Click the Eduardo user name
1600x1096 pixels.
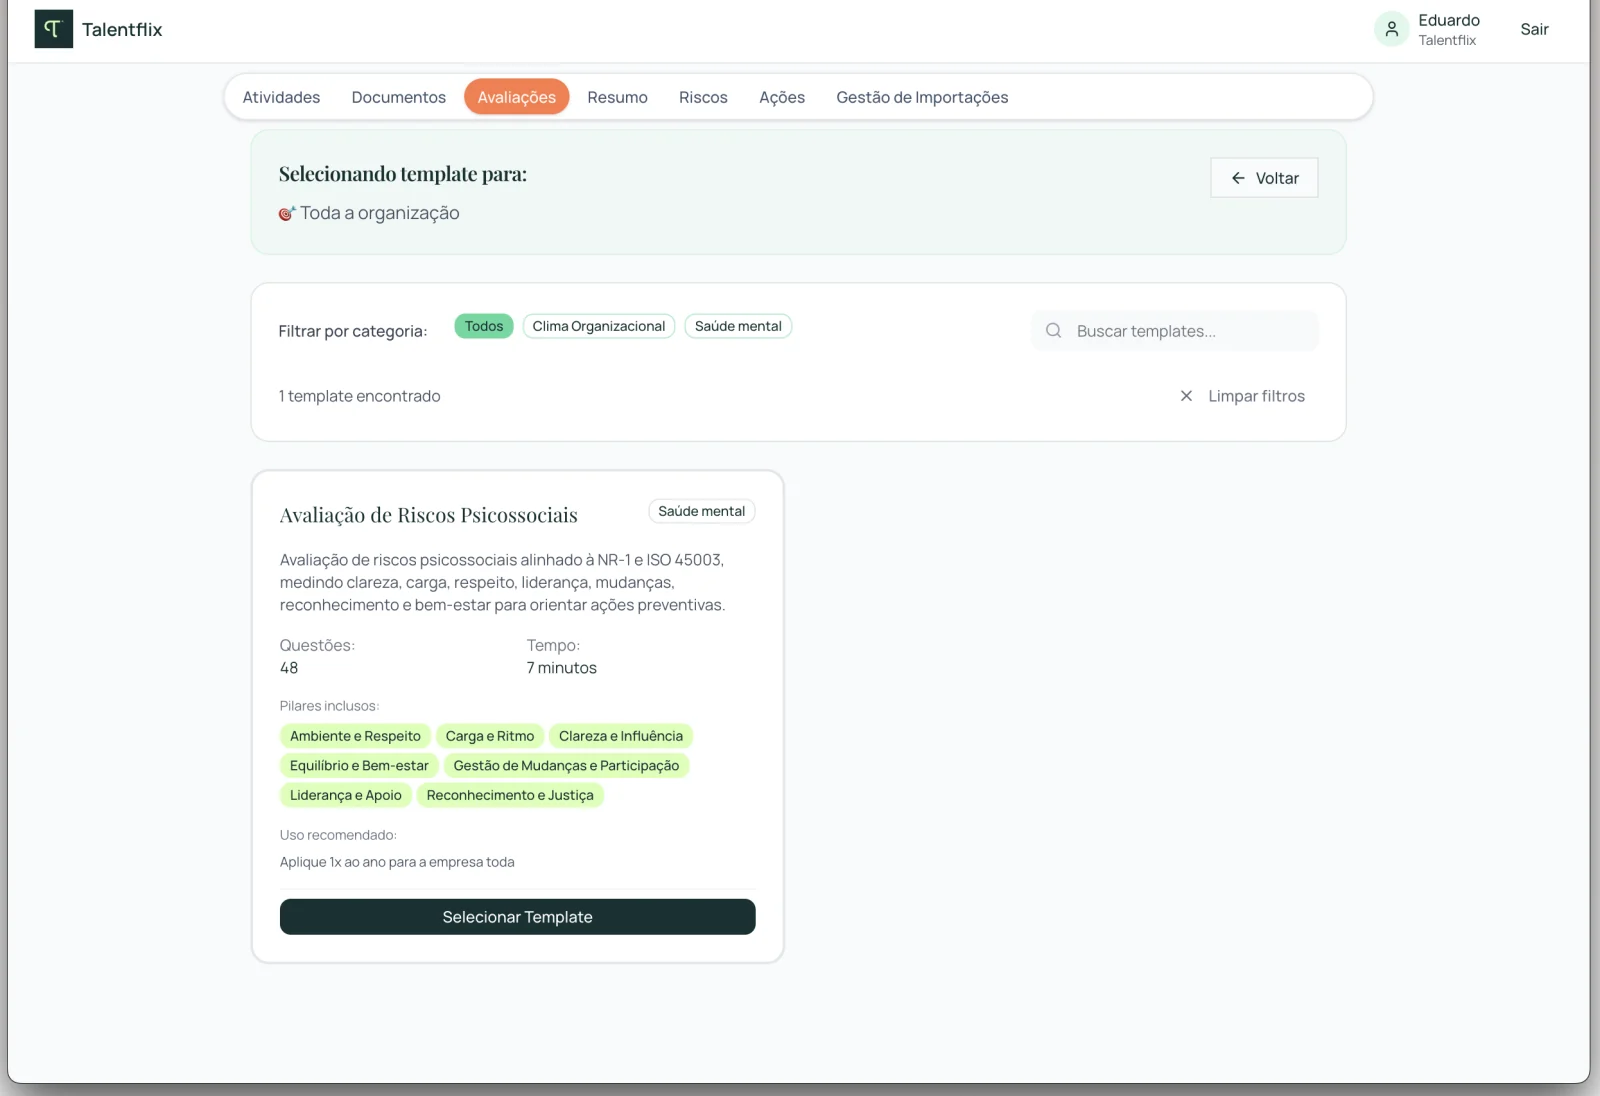point(1449,20)
